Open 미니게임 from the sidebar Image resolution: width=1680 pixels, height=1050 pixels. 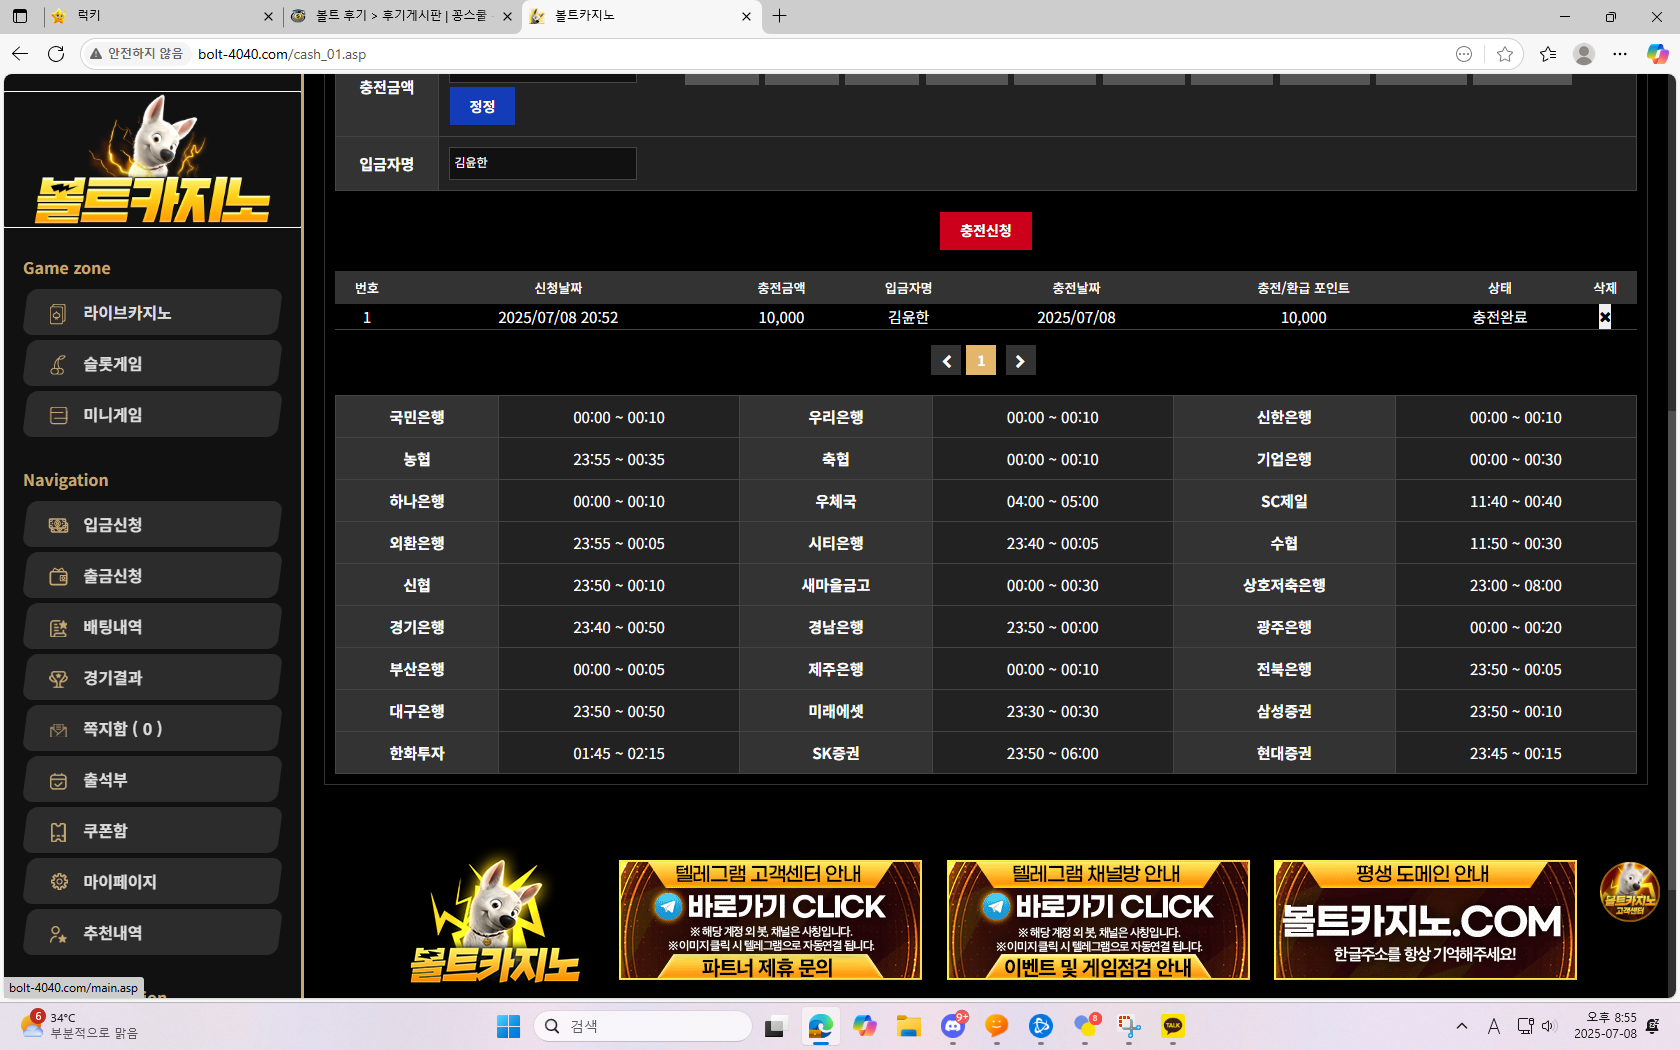pyautogui.click(x=152, y=415)
